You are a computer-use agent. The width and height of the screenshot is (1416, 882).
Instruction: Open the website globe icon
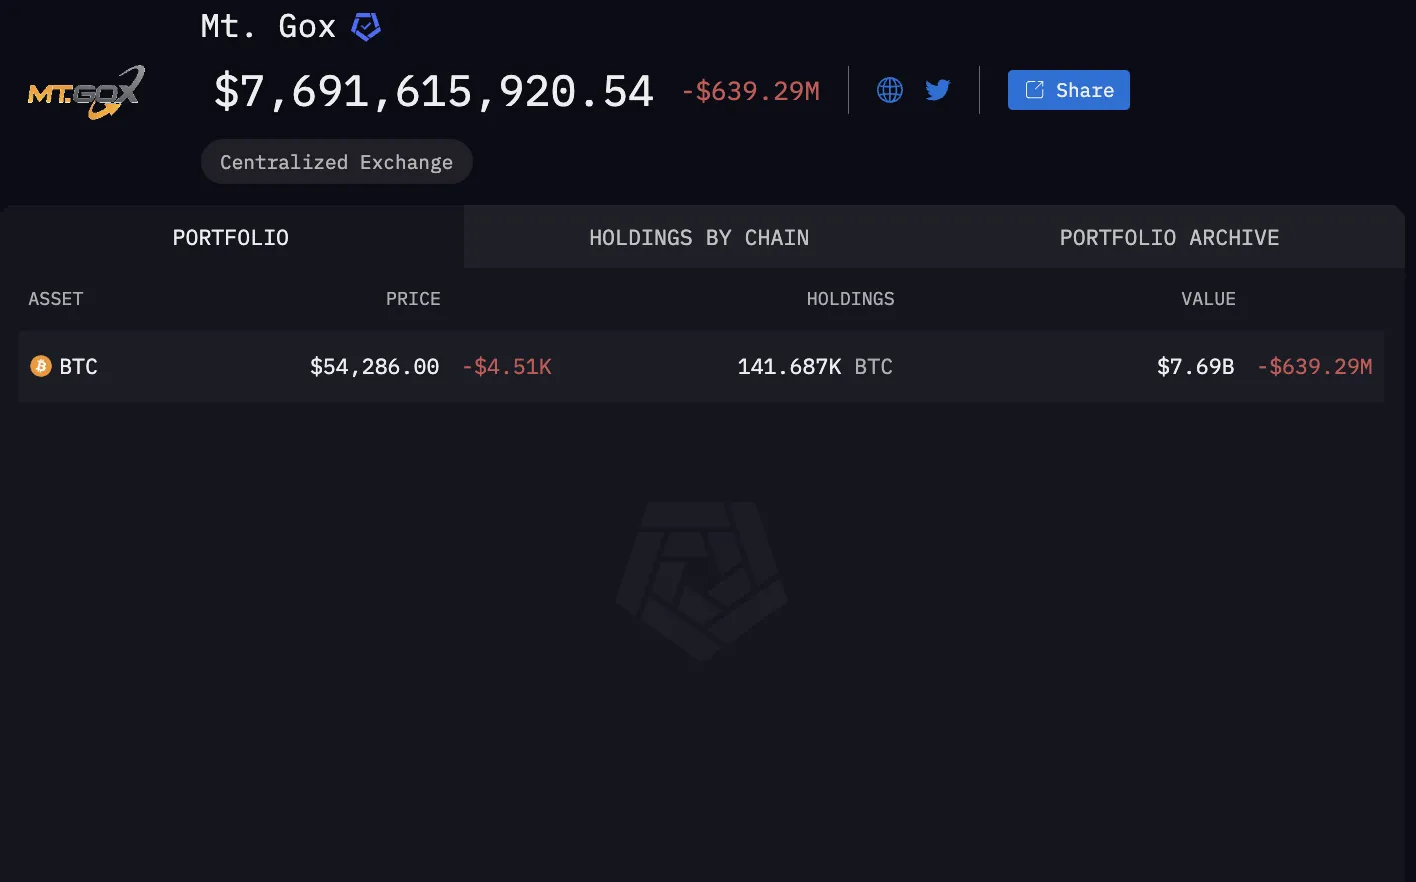[x=889, y=90]
